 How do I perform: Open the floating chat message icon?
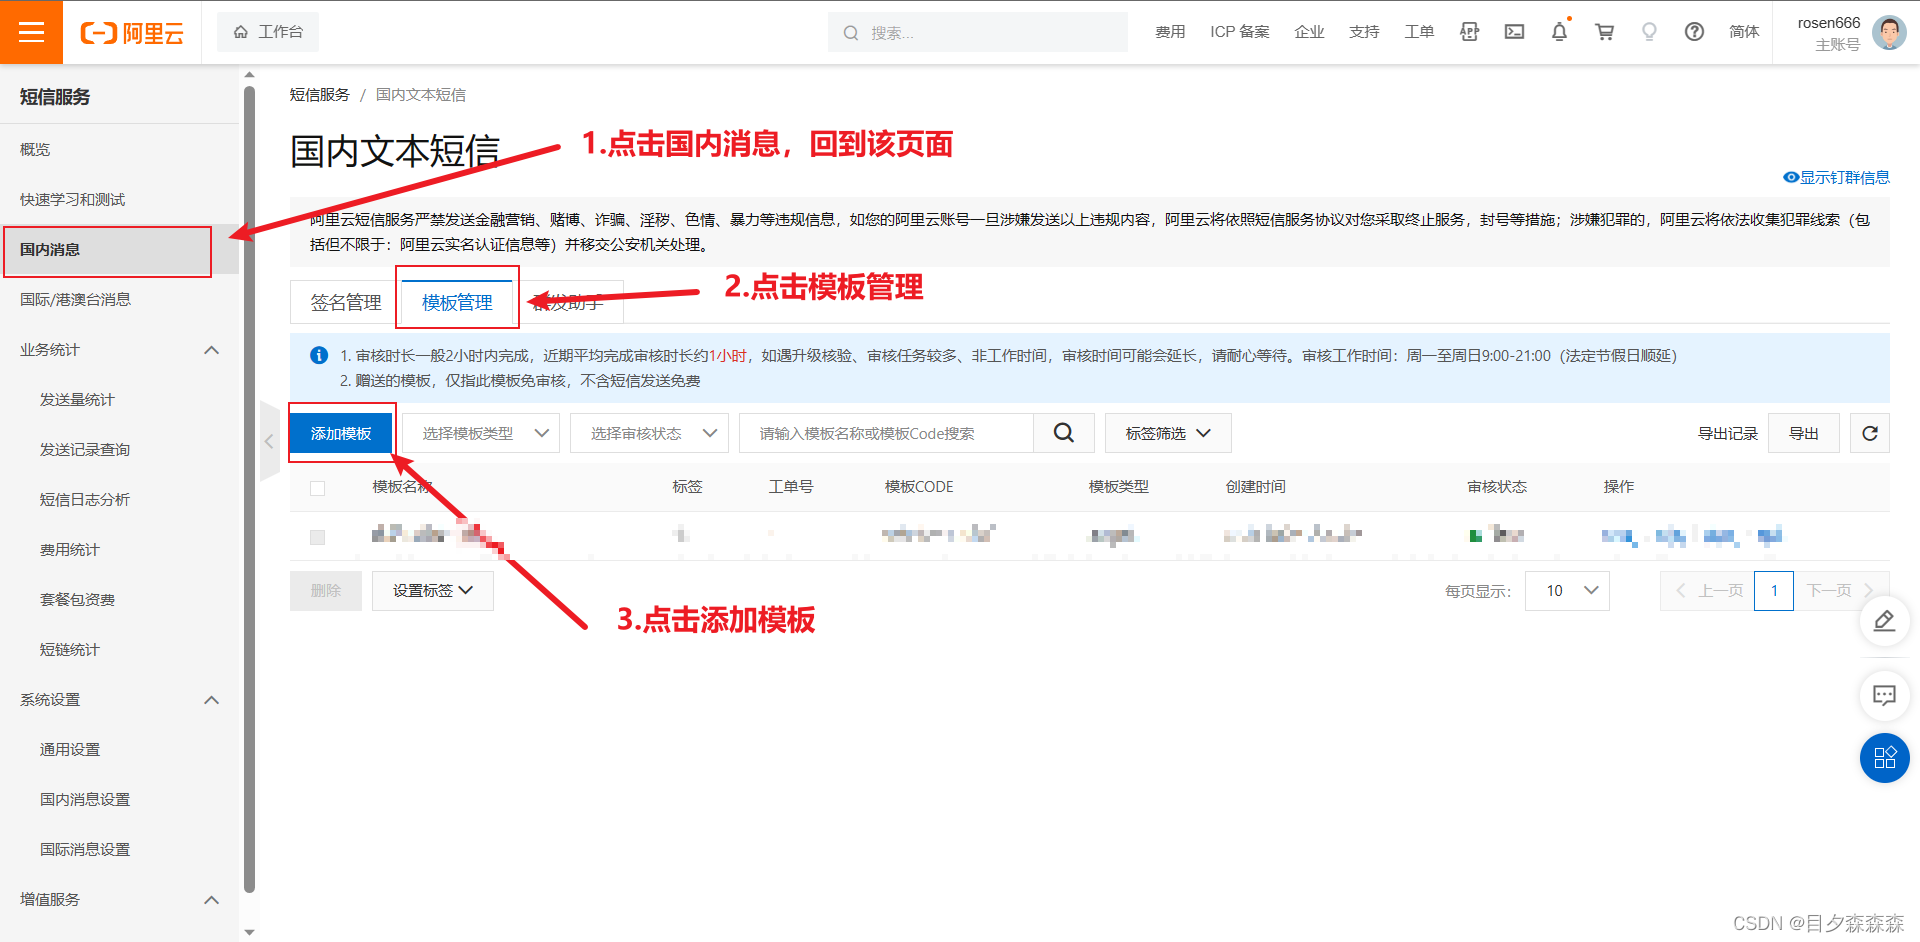tap(1885, 695)
